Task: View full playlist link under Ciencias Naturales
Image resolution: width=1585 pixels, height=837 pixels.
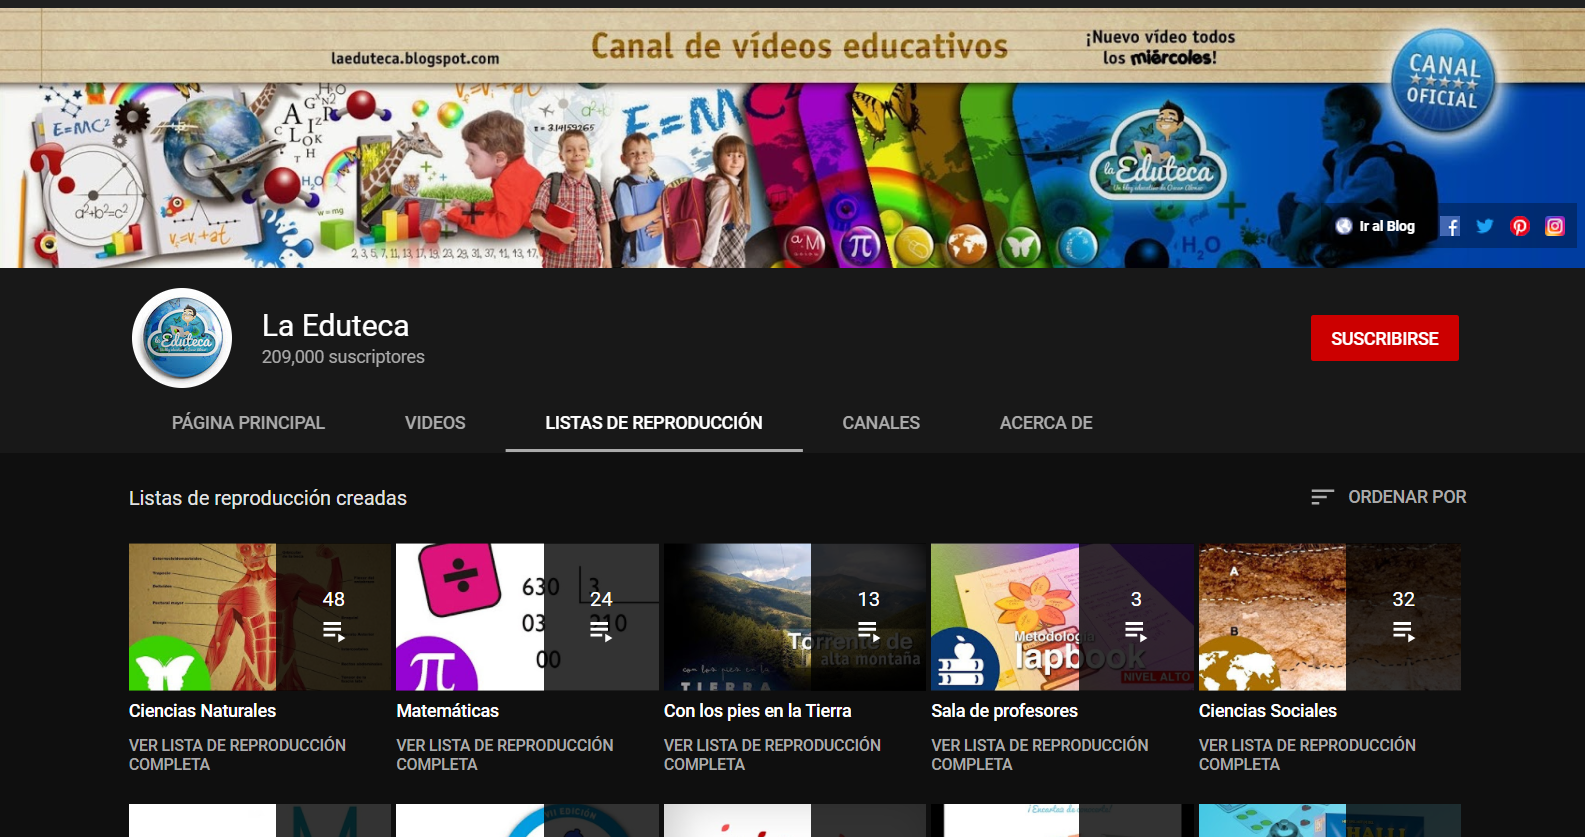Action: pos(237,755)
